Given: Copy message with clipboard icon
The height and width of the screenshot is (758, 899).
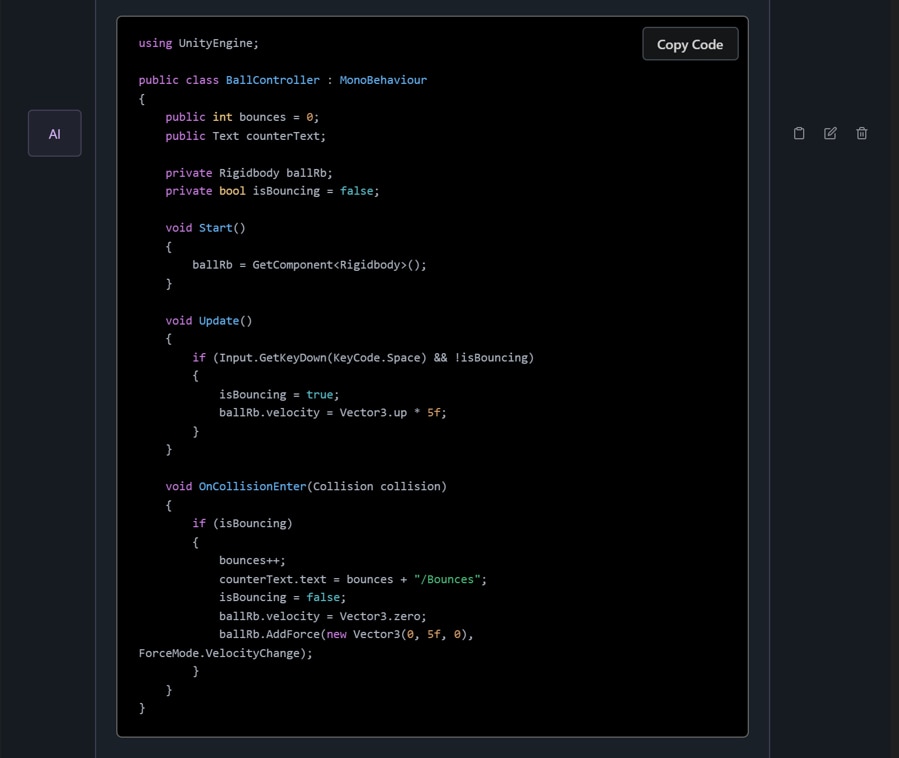Looking at the screenshot, I should pyautogui.click(x=799, y=133).
